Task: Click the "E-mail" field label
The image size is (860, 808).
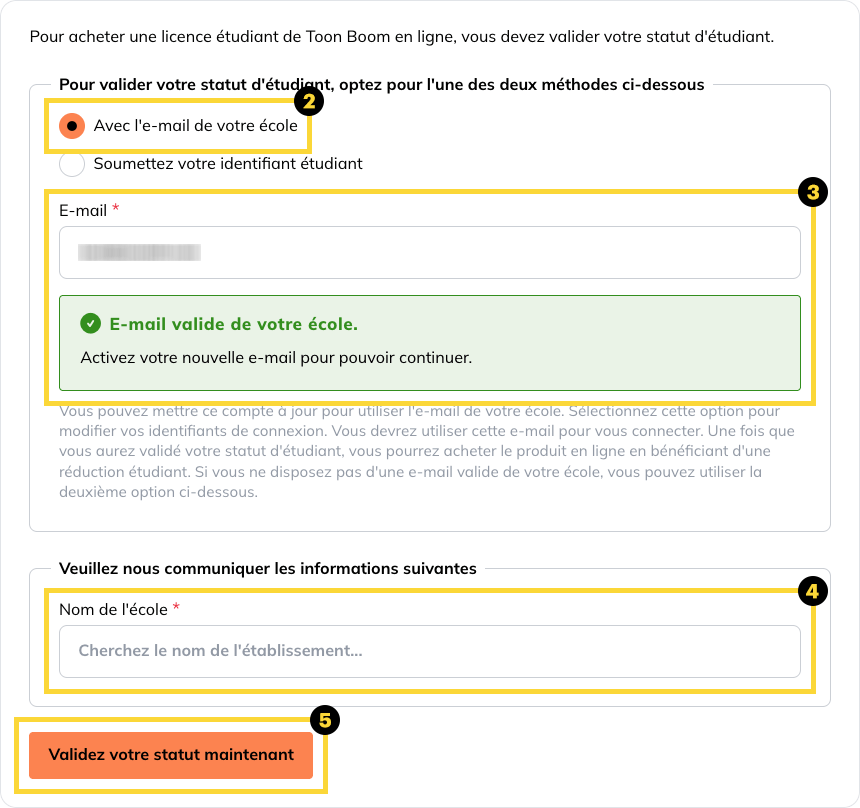Action: click(82, 210)
